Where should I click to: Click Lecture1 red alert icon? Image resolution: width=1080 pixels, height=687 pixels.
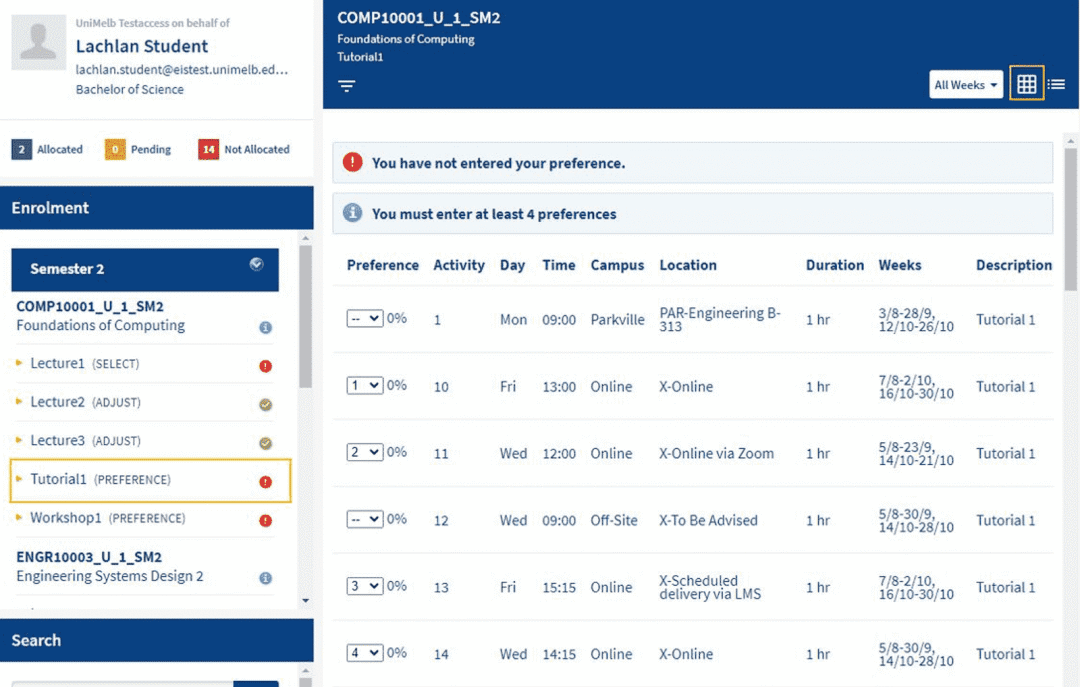[265, 366]
